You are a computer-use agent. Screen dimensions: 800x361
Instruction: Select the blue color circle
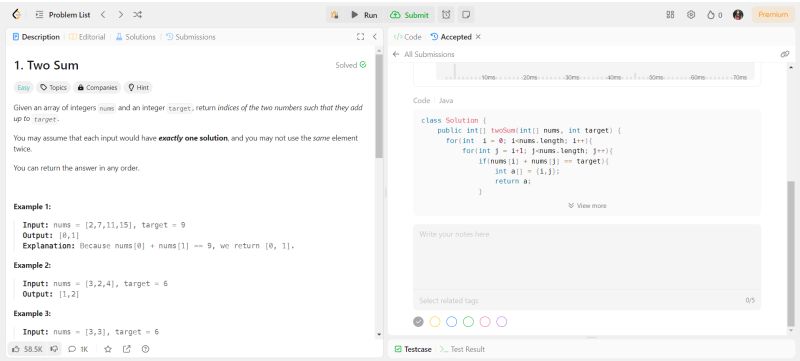(452, 322)
